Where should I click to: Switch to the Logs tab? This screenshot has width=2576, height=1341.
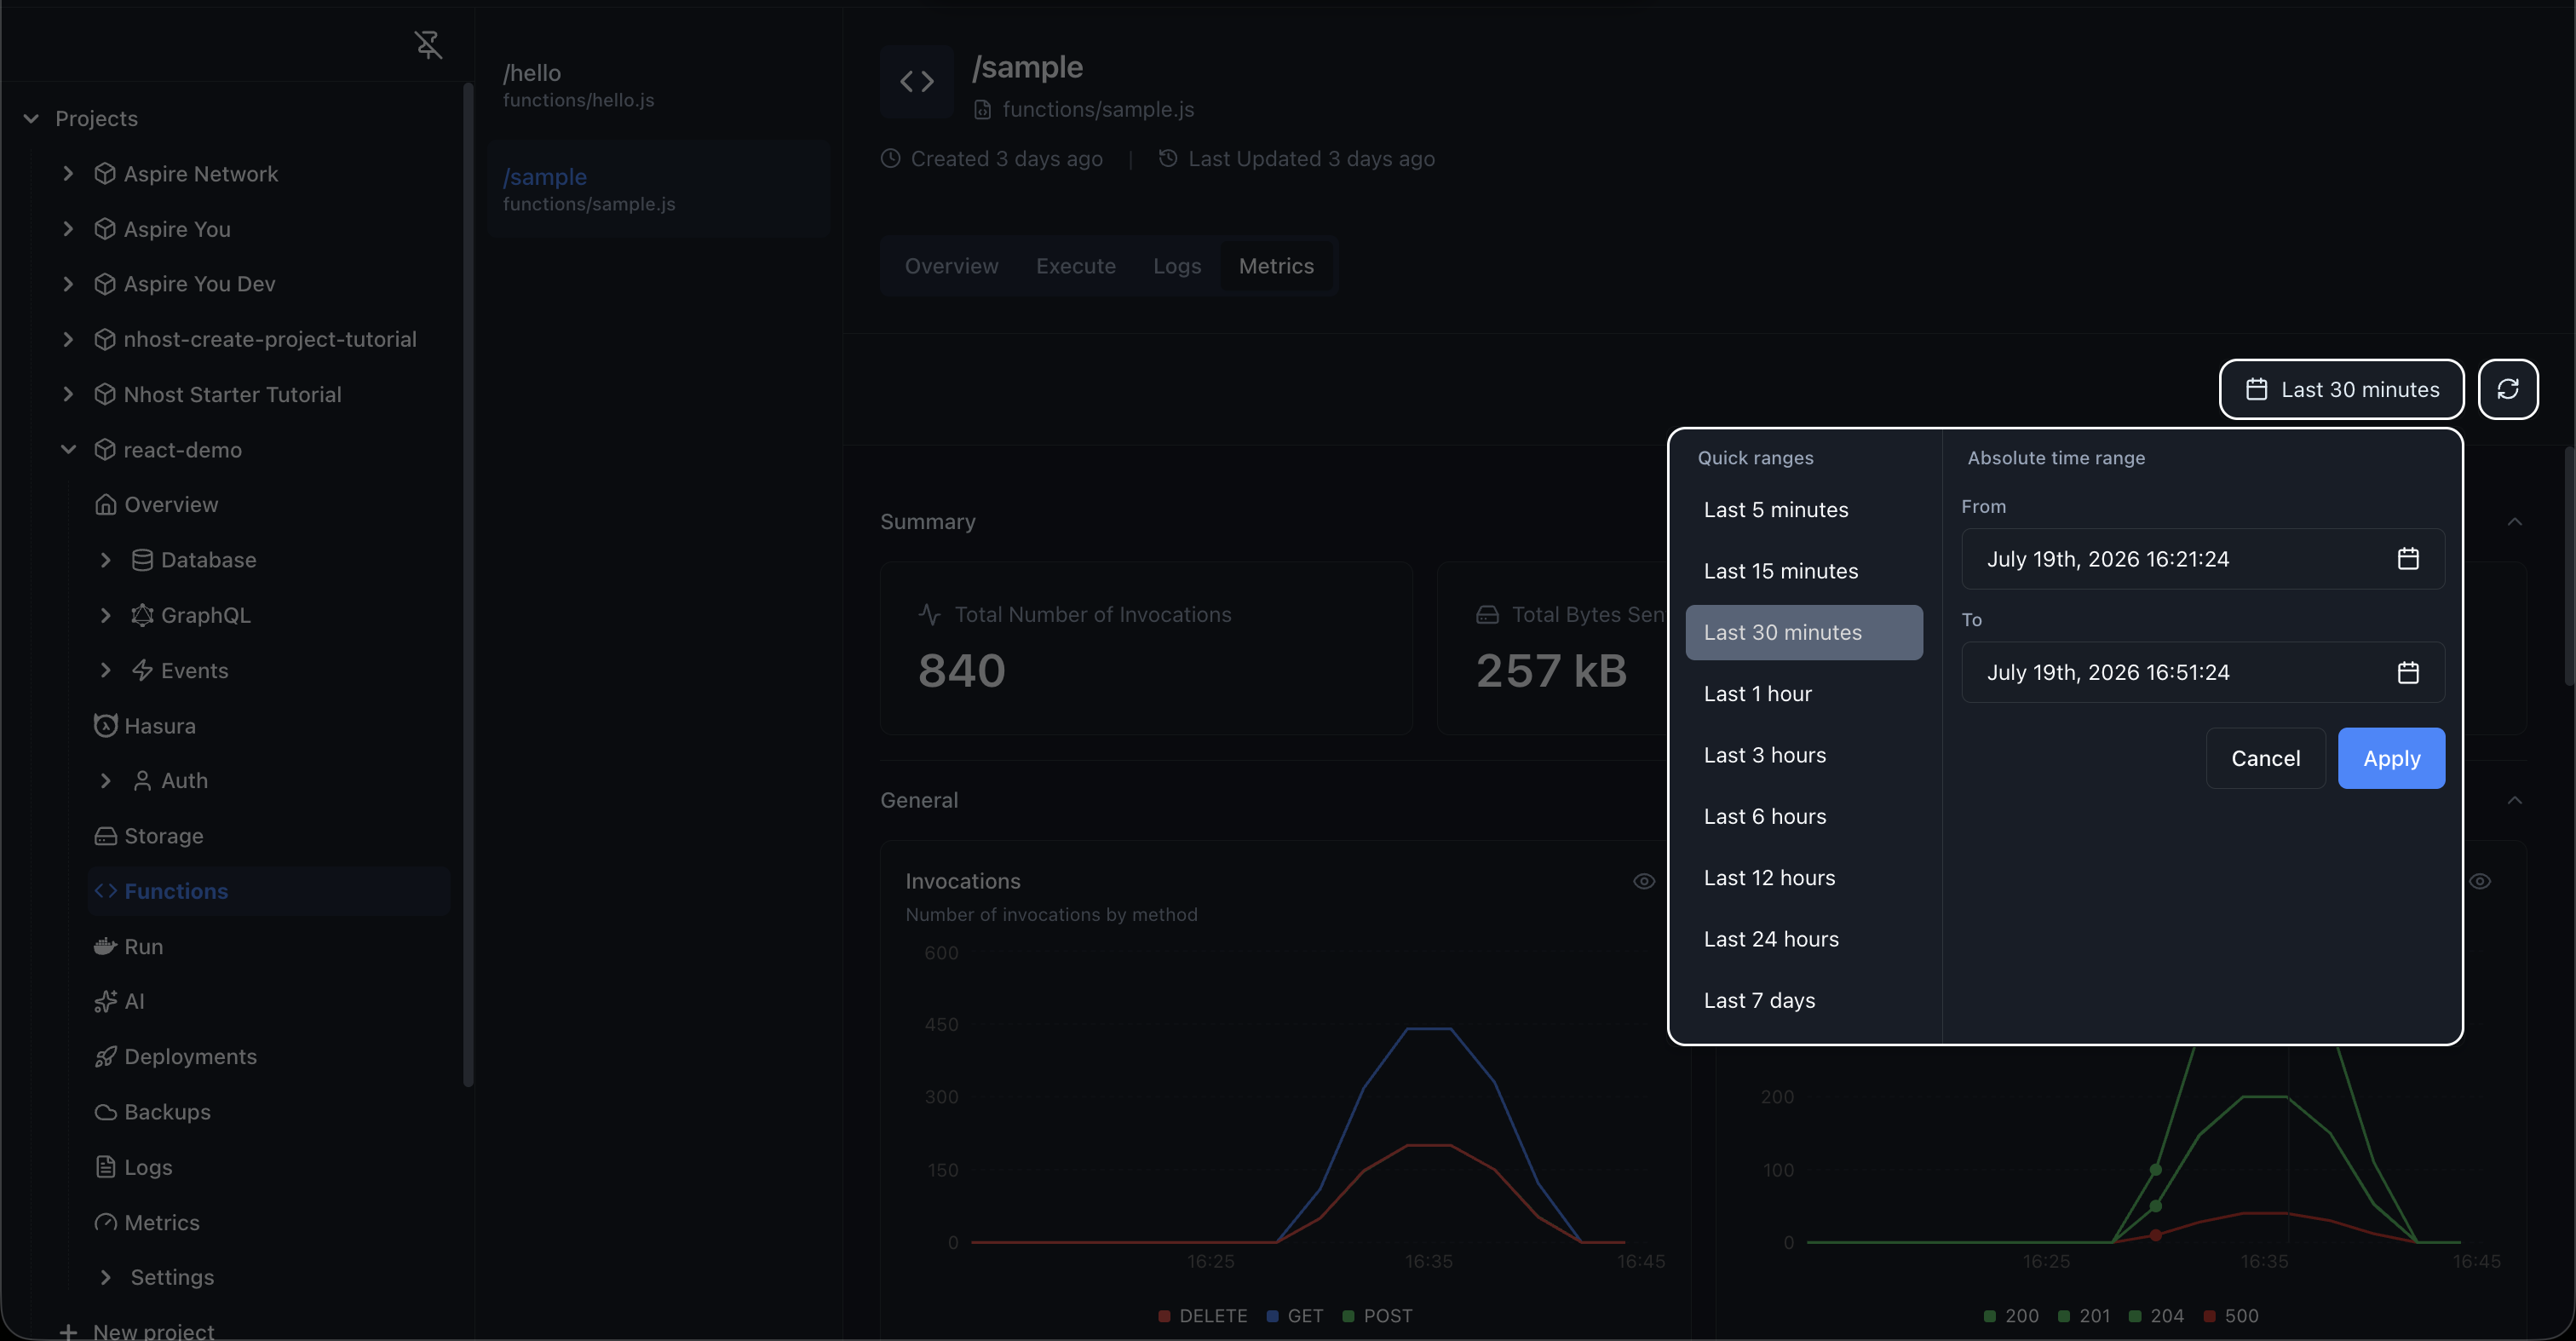1176,266
